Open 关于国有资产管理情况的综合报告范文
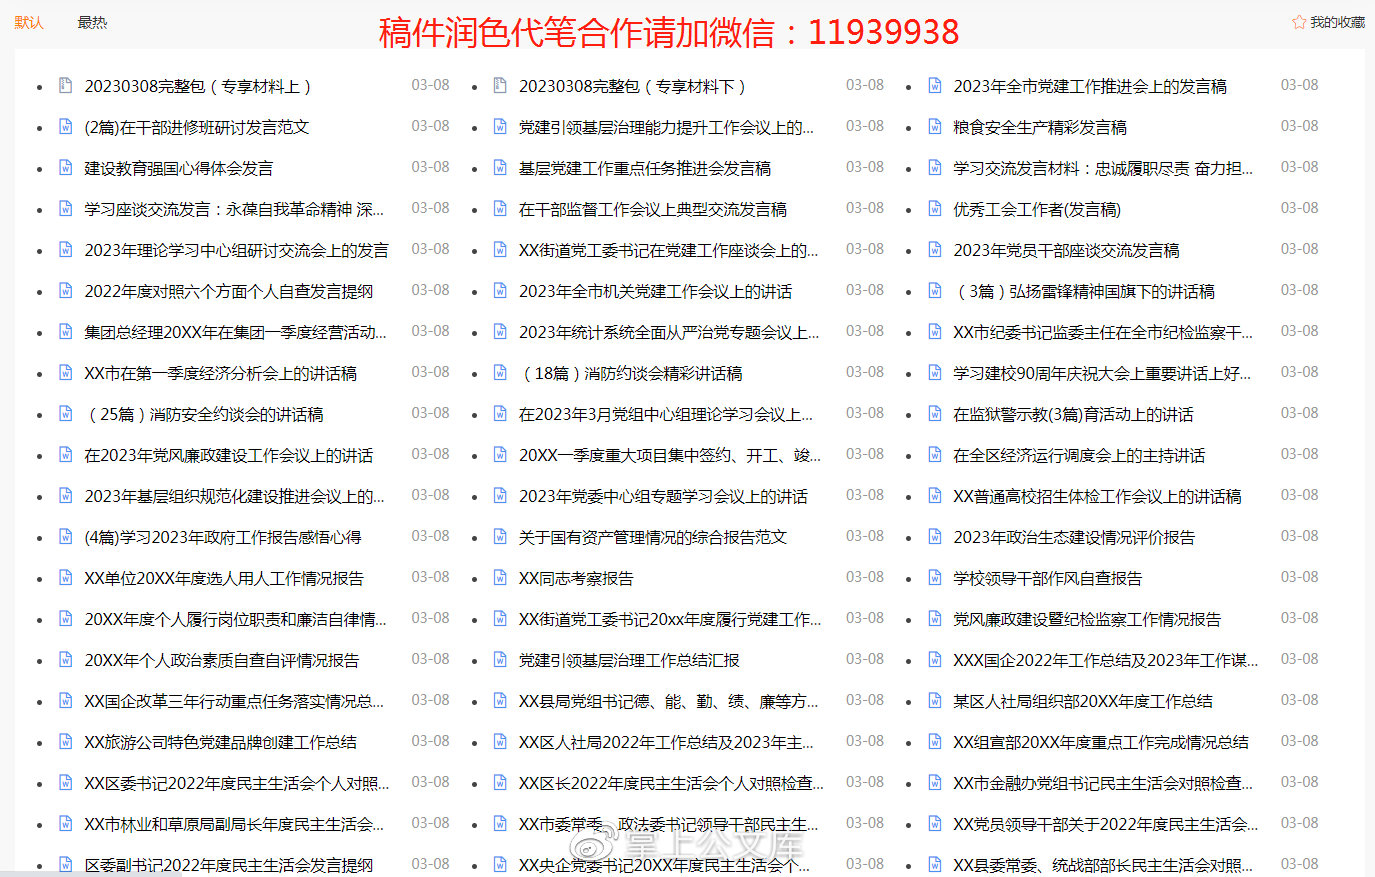This screenshot has width=1375, height=877. 652,538
